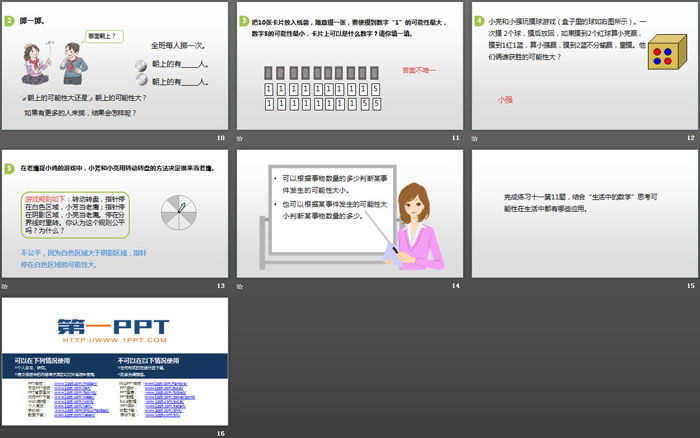Click the animation star icon under slide 12
Screen dimensions: 700x438
tap(476, 139)
